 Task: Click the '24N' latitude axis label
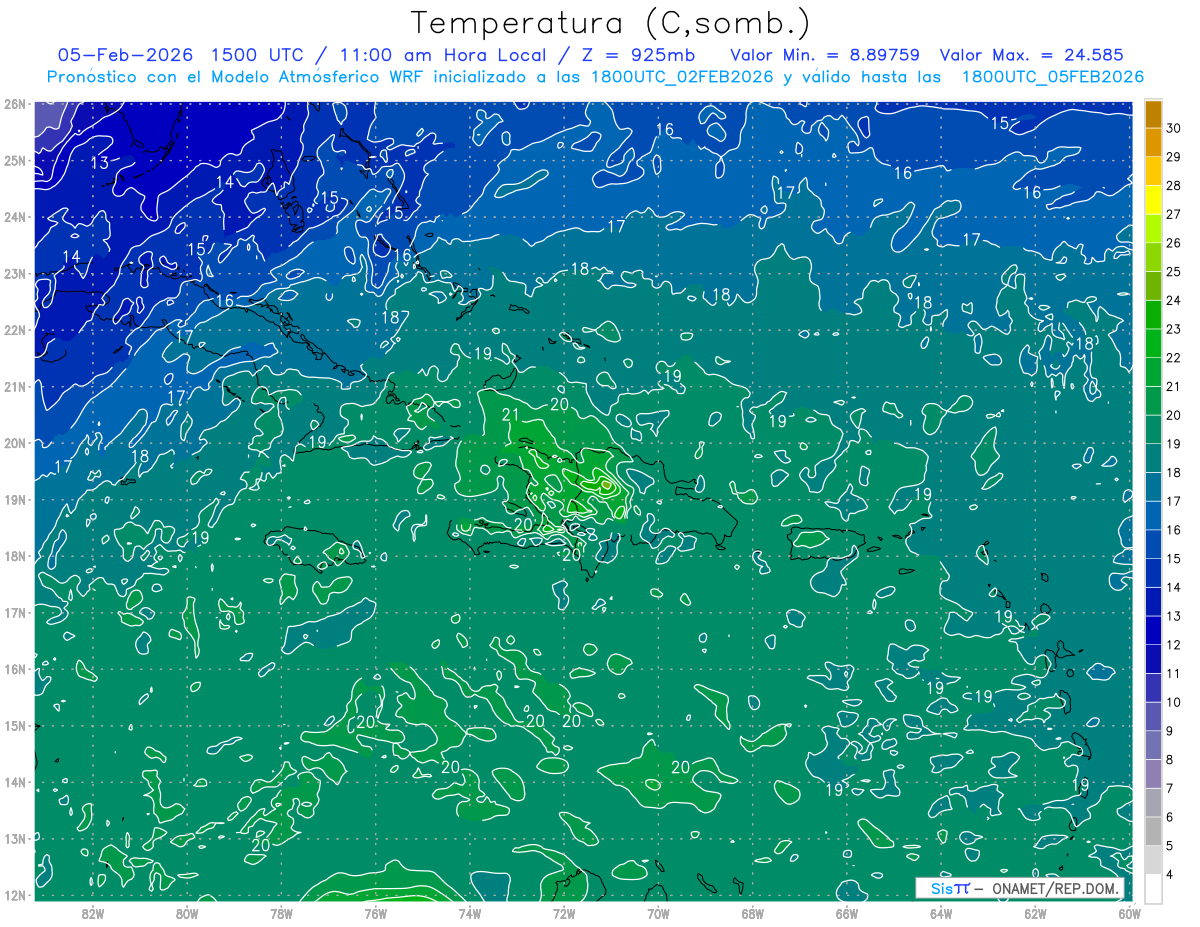pyautogui.click(x=15, y=217)
